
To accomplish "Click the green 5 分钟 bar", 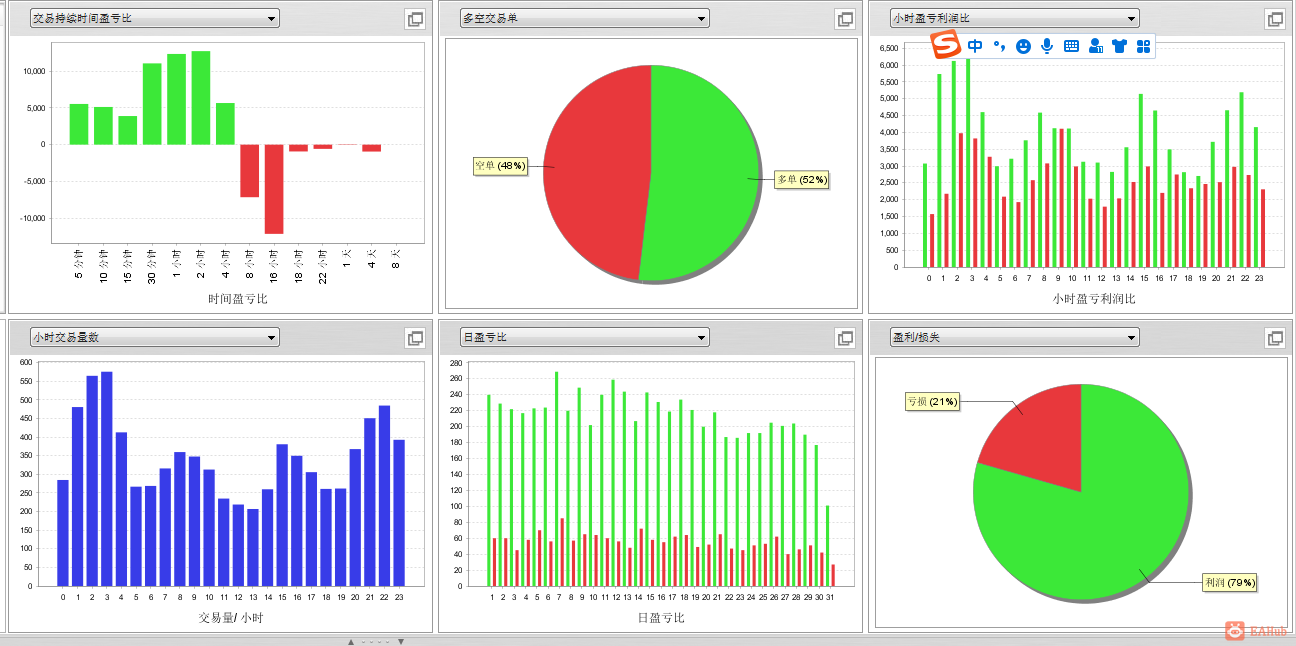I will 79,124.
